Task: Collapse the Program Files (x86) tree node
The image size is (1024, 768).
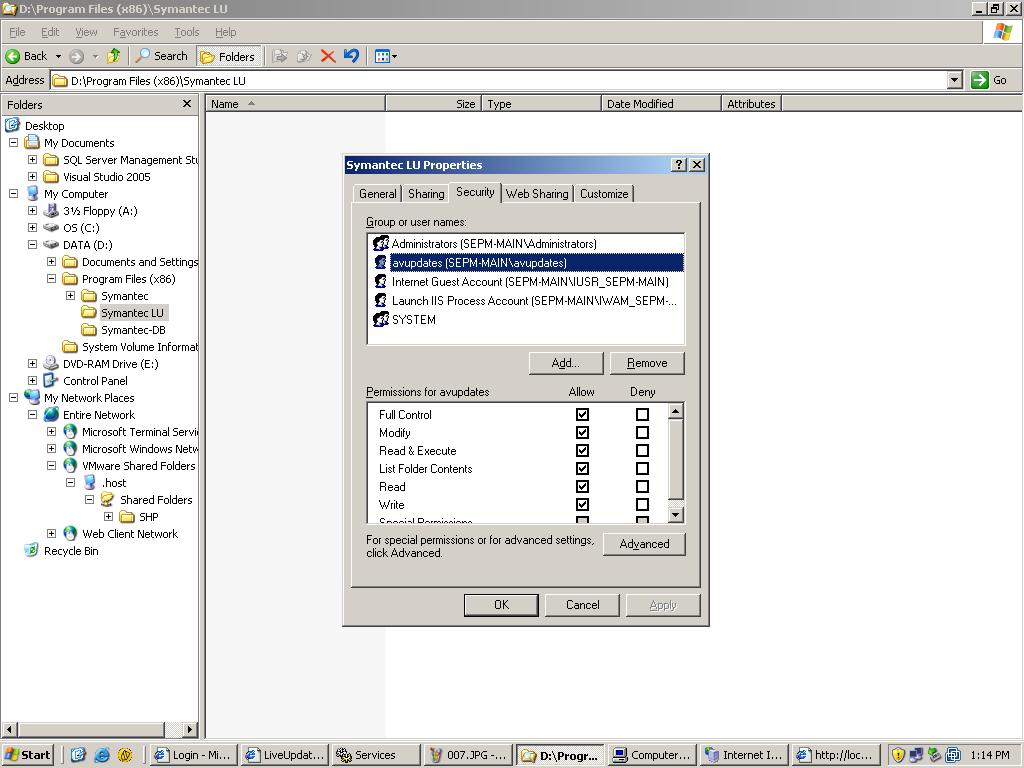Action: tap(51, 279)
